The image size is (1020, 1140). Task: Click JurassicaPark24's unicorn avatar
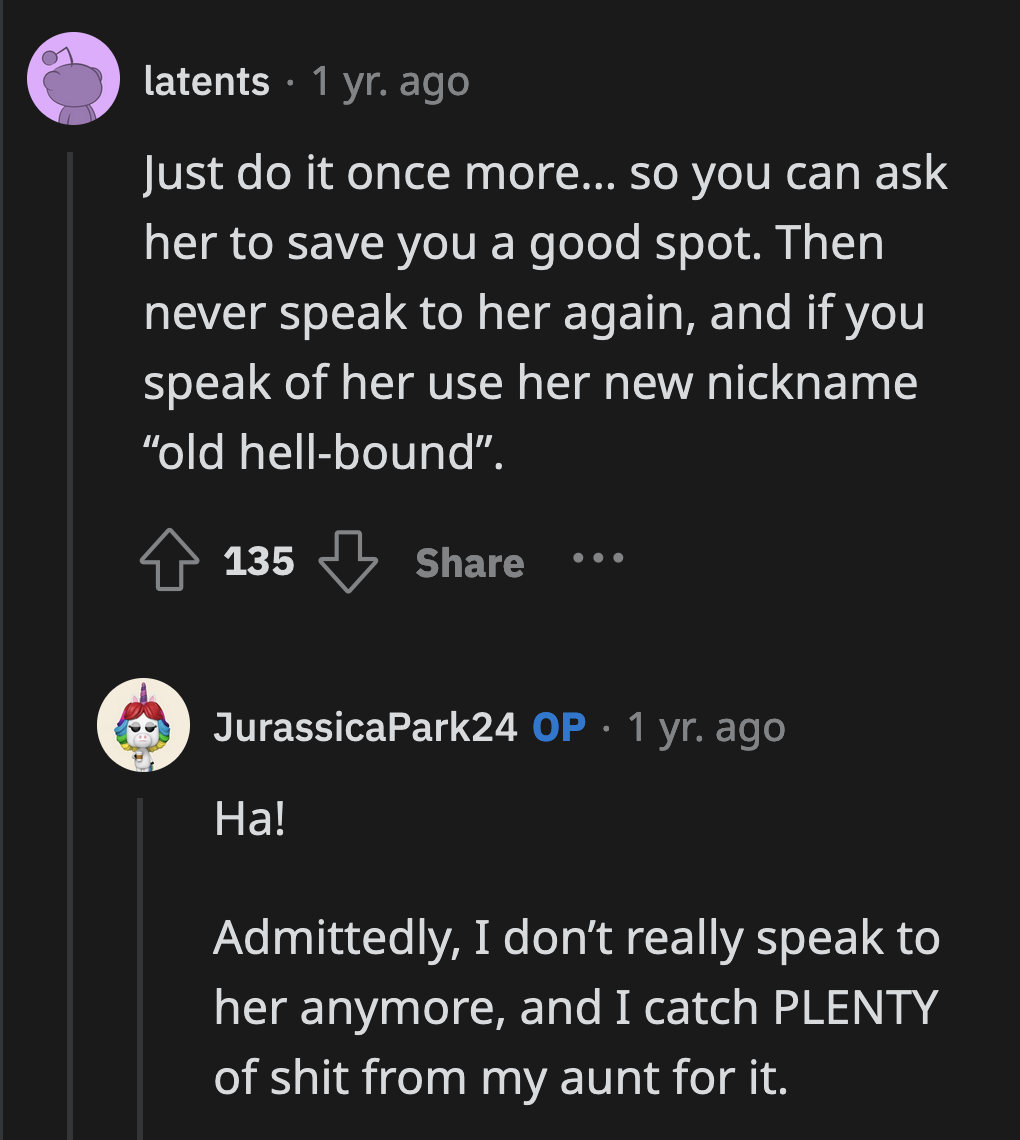(x=145, y=725)
